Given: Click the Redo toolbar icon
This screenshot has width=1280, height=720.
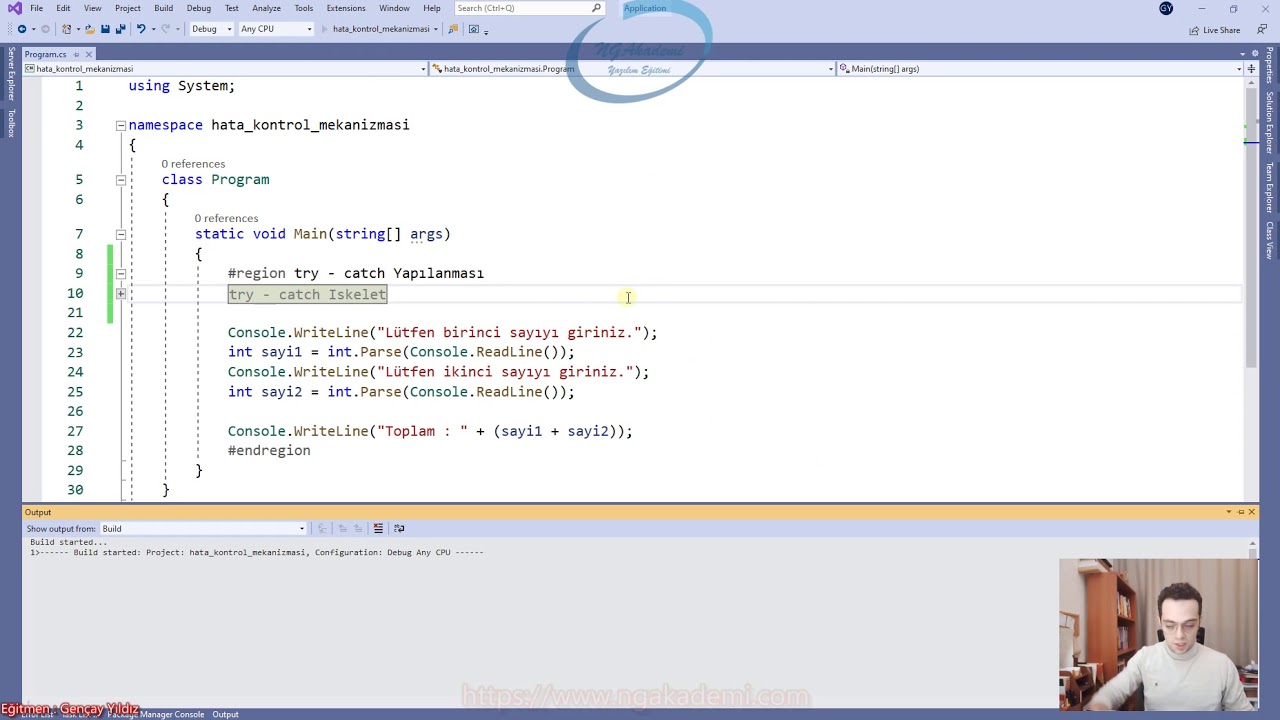Looking at the screenshot, I should pyautogui.click(x=165, y=29).
